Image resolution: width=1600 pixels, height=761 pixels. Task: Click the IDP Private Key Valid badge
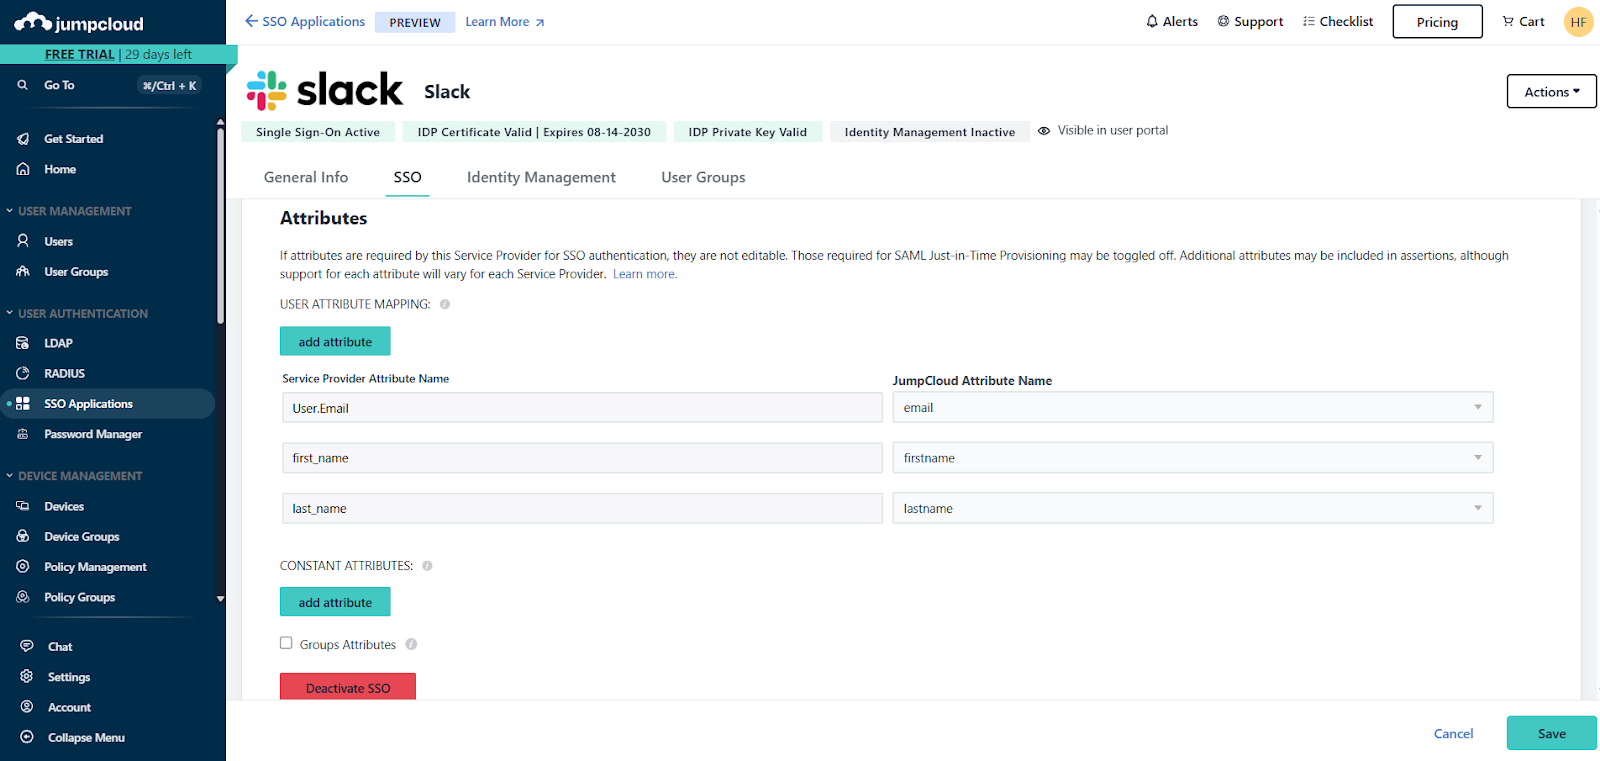click(748, 131)
